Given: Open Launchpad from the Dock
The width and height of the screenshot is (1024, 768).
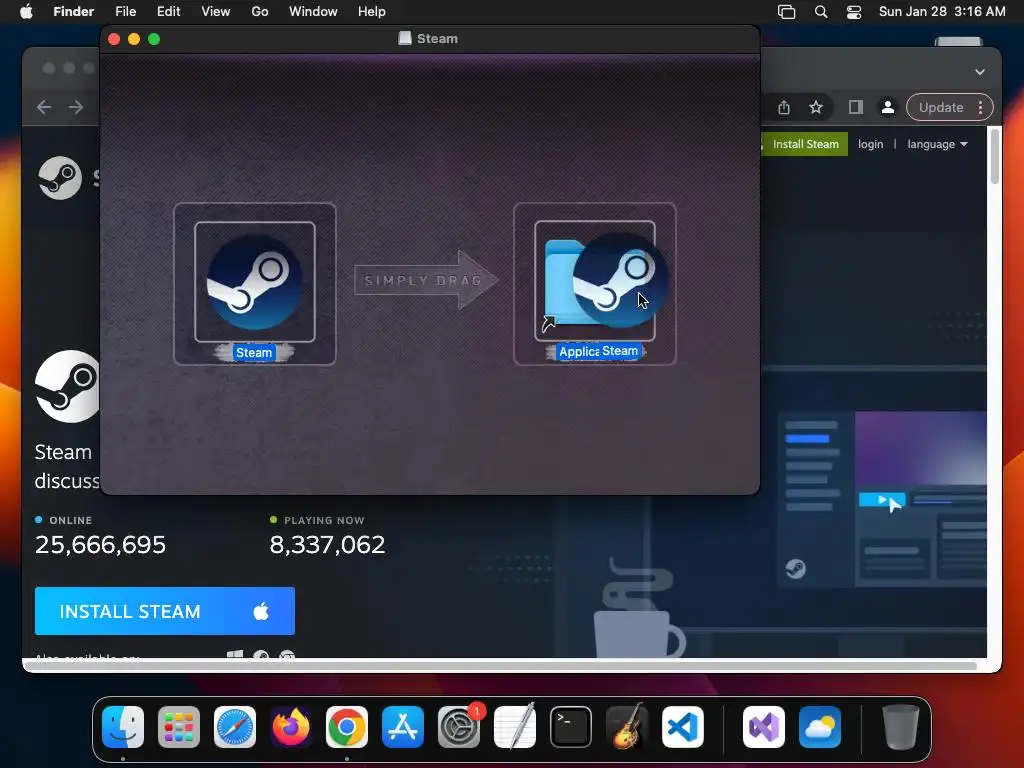Looking at the screenshot, I should 178,727.
